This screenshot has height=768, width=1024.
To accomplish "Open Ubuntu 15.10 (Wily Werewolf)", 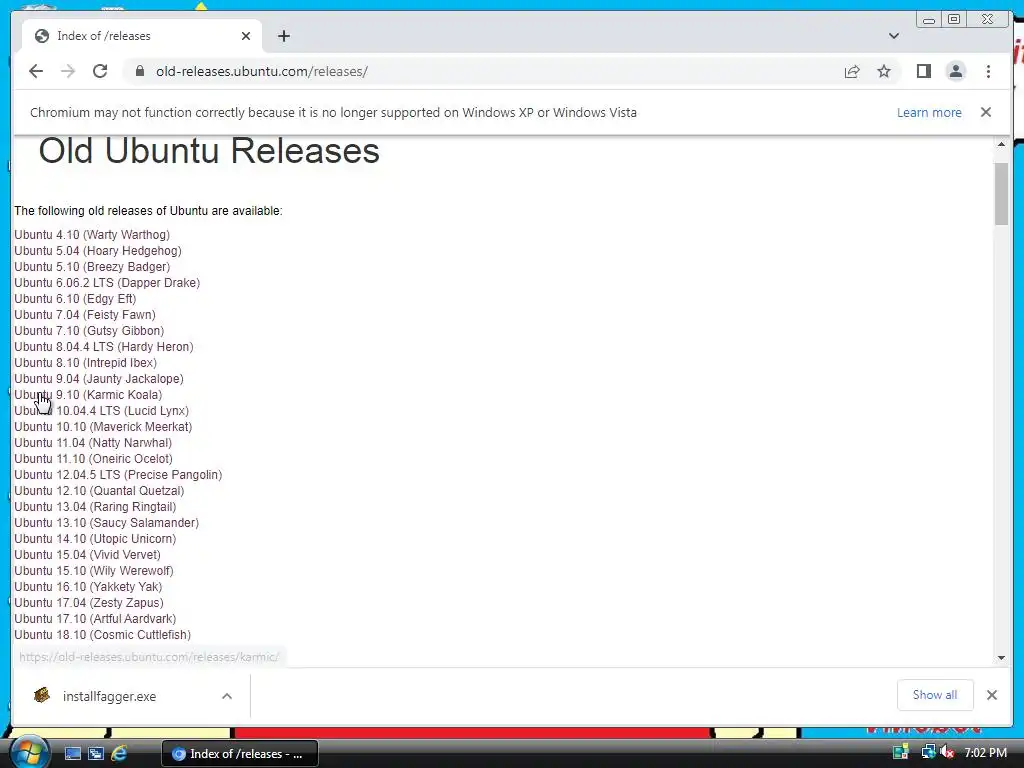I will click(94, 571).
